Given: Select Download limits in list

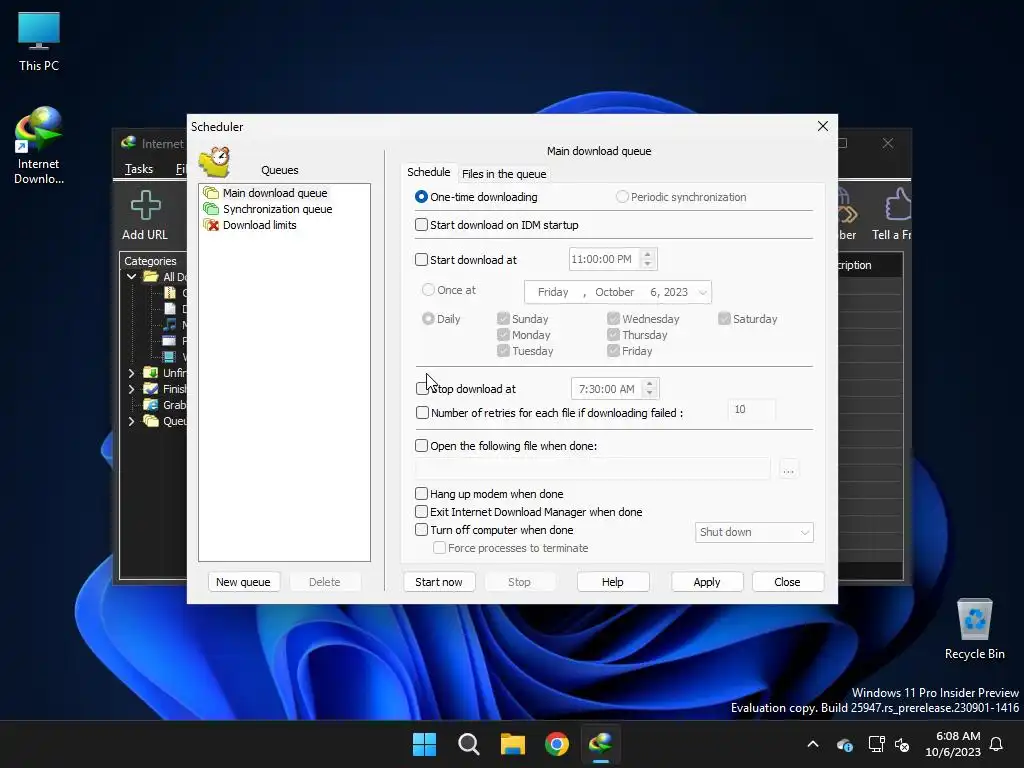Looking at the screenshot, I should (259, 225).
